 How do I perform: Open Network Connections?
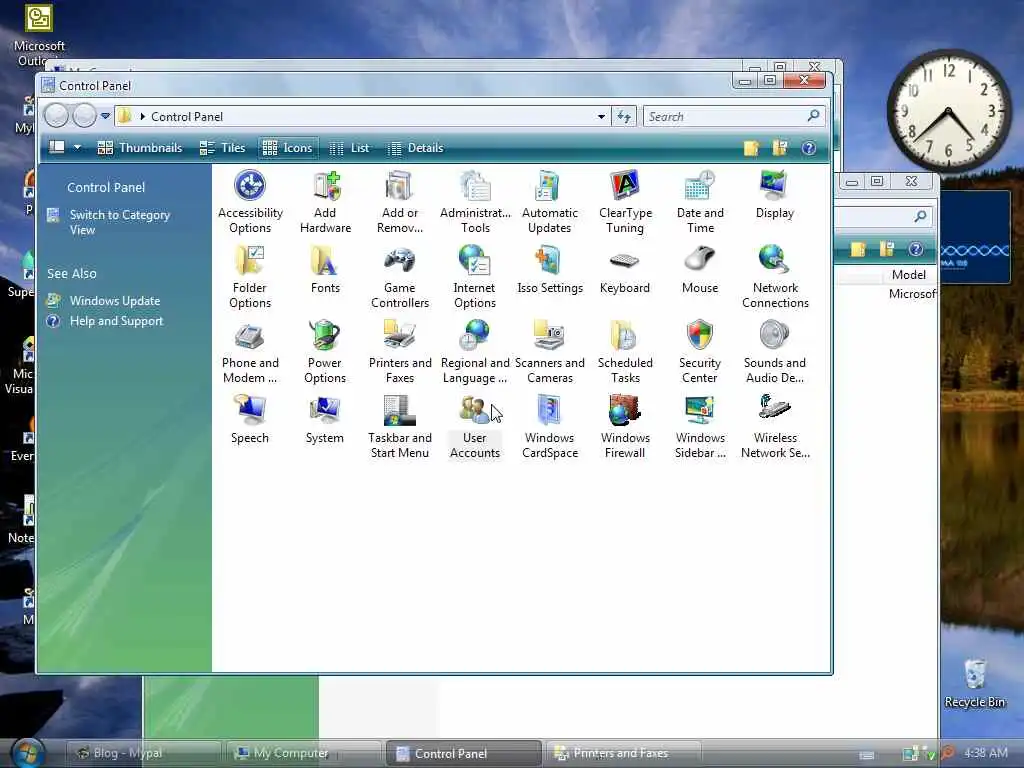775,276
